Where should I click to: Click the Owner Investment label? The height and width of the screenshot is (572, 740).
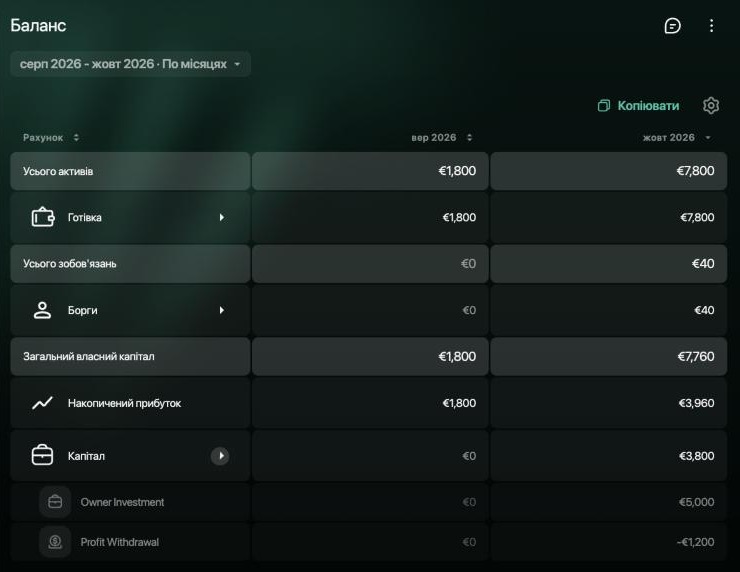(x=122, y=502)
